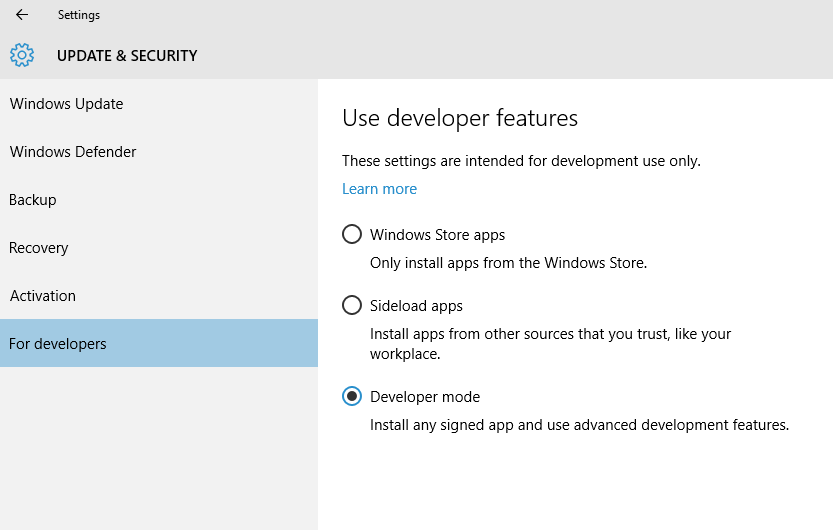Click the 'Install apps from other sources' description

click(550, 344)
